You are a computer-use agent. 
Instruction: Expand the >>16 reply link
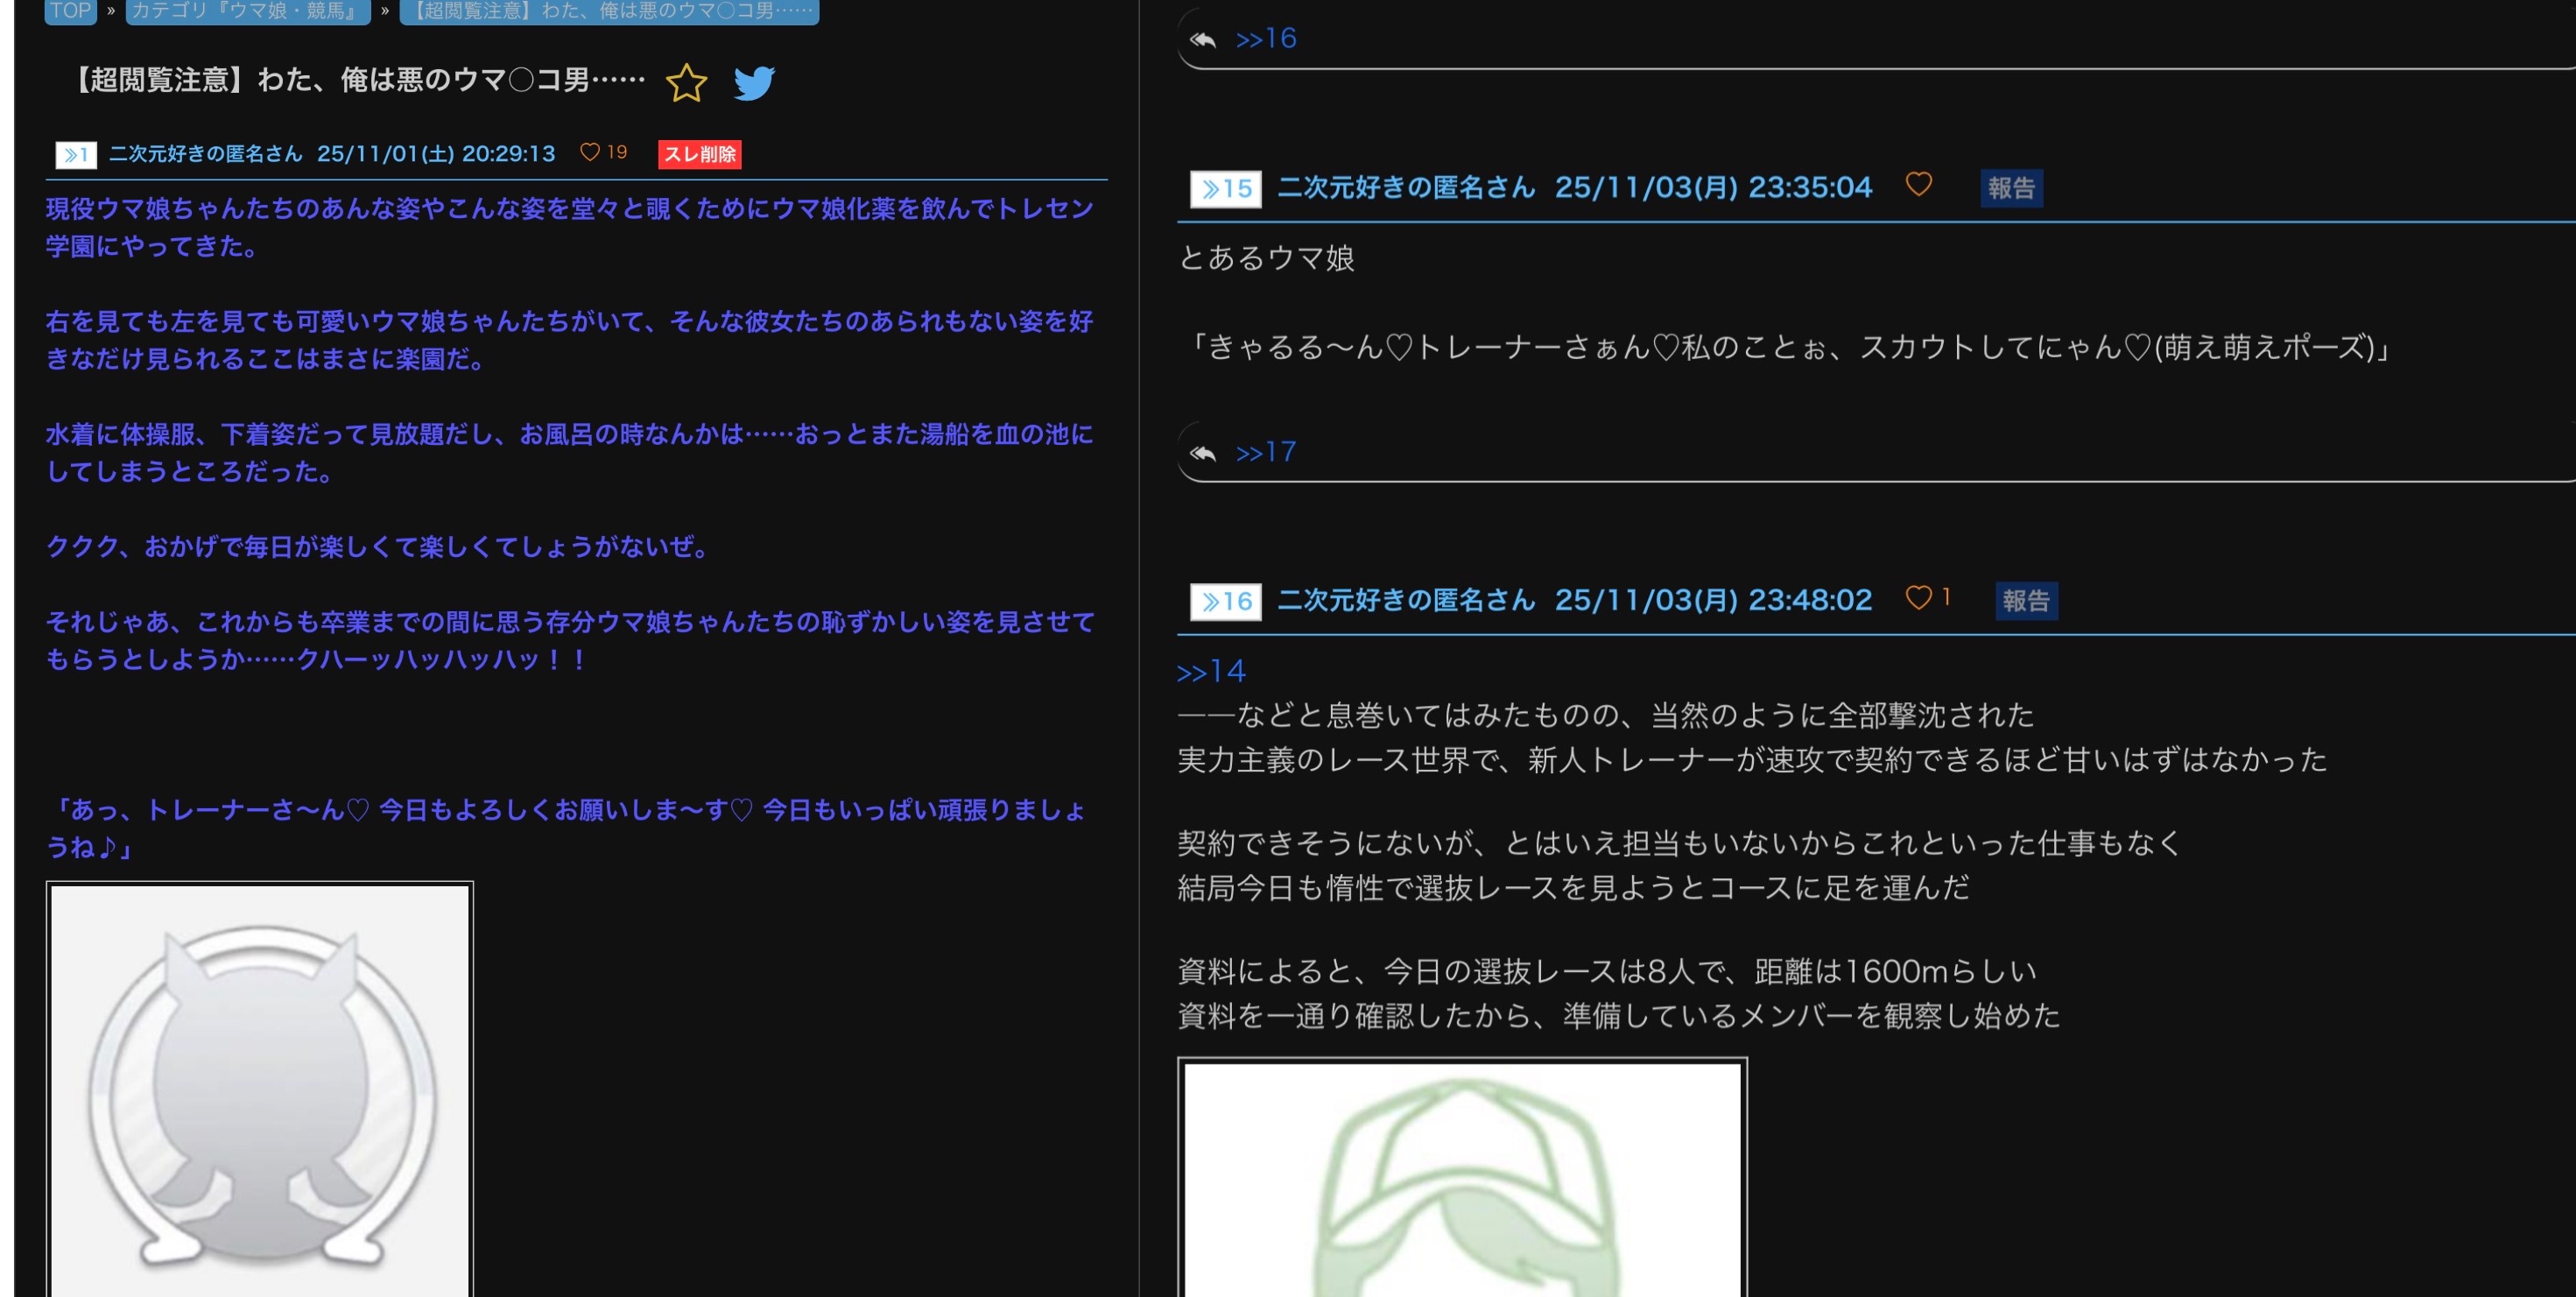tap(1266, 39)
